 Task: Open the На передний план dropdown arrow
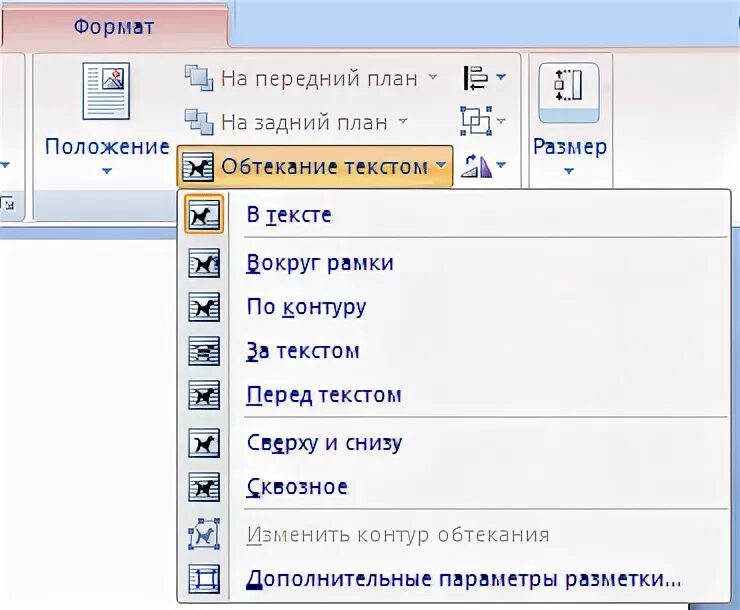click(x=432, y=76)
